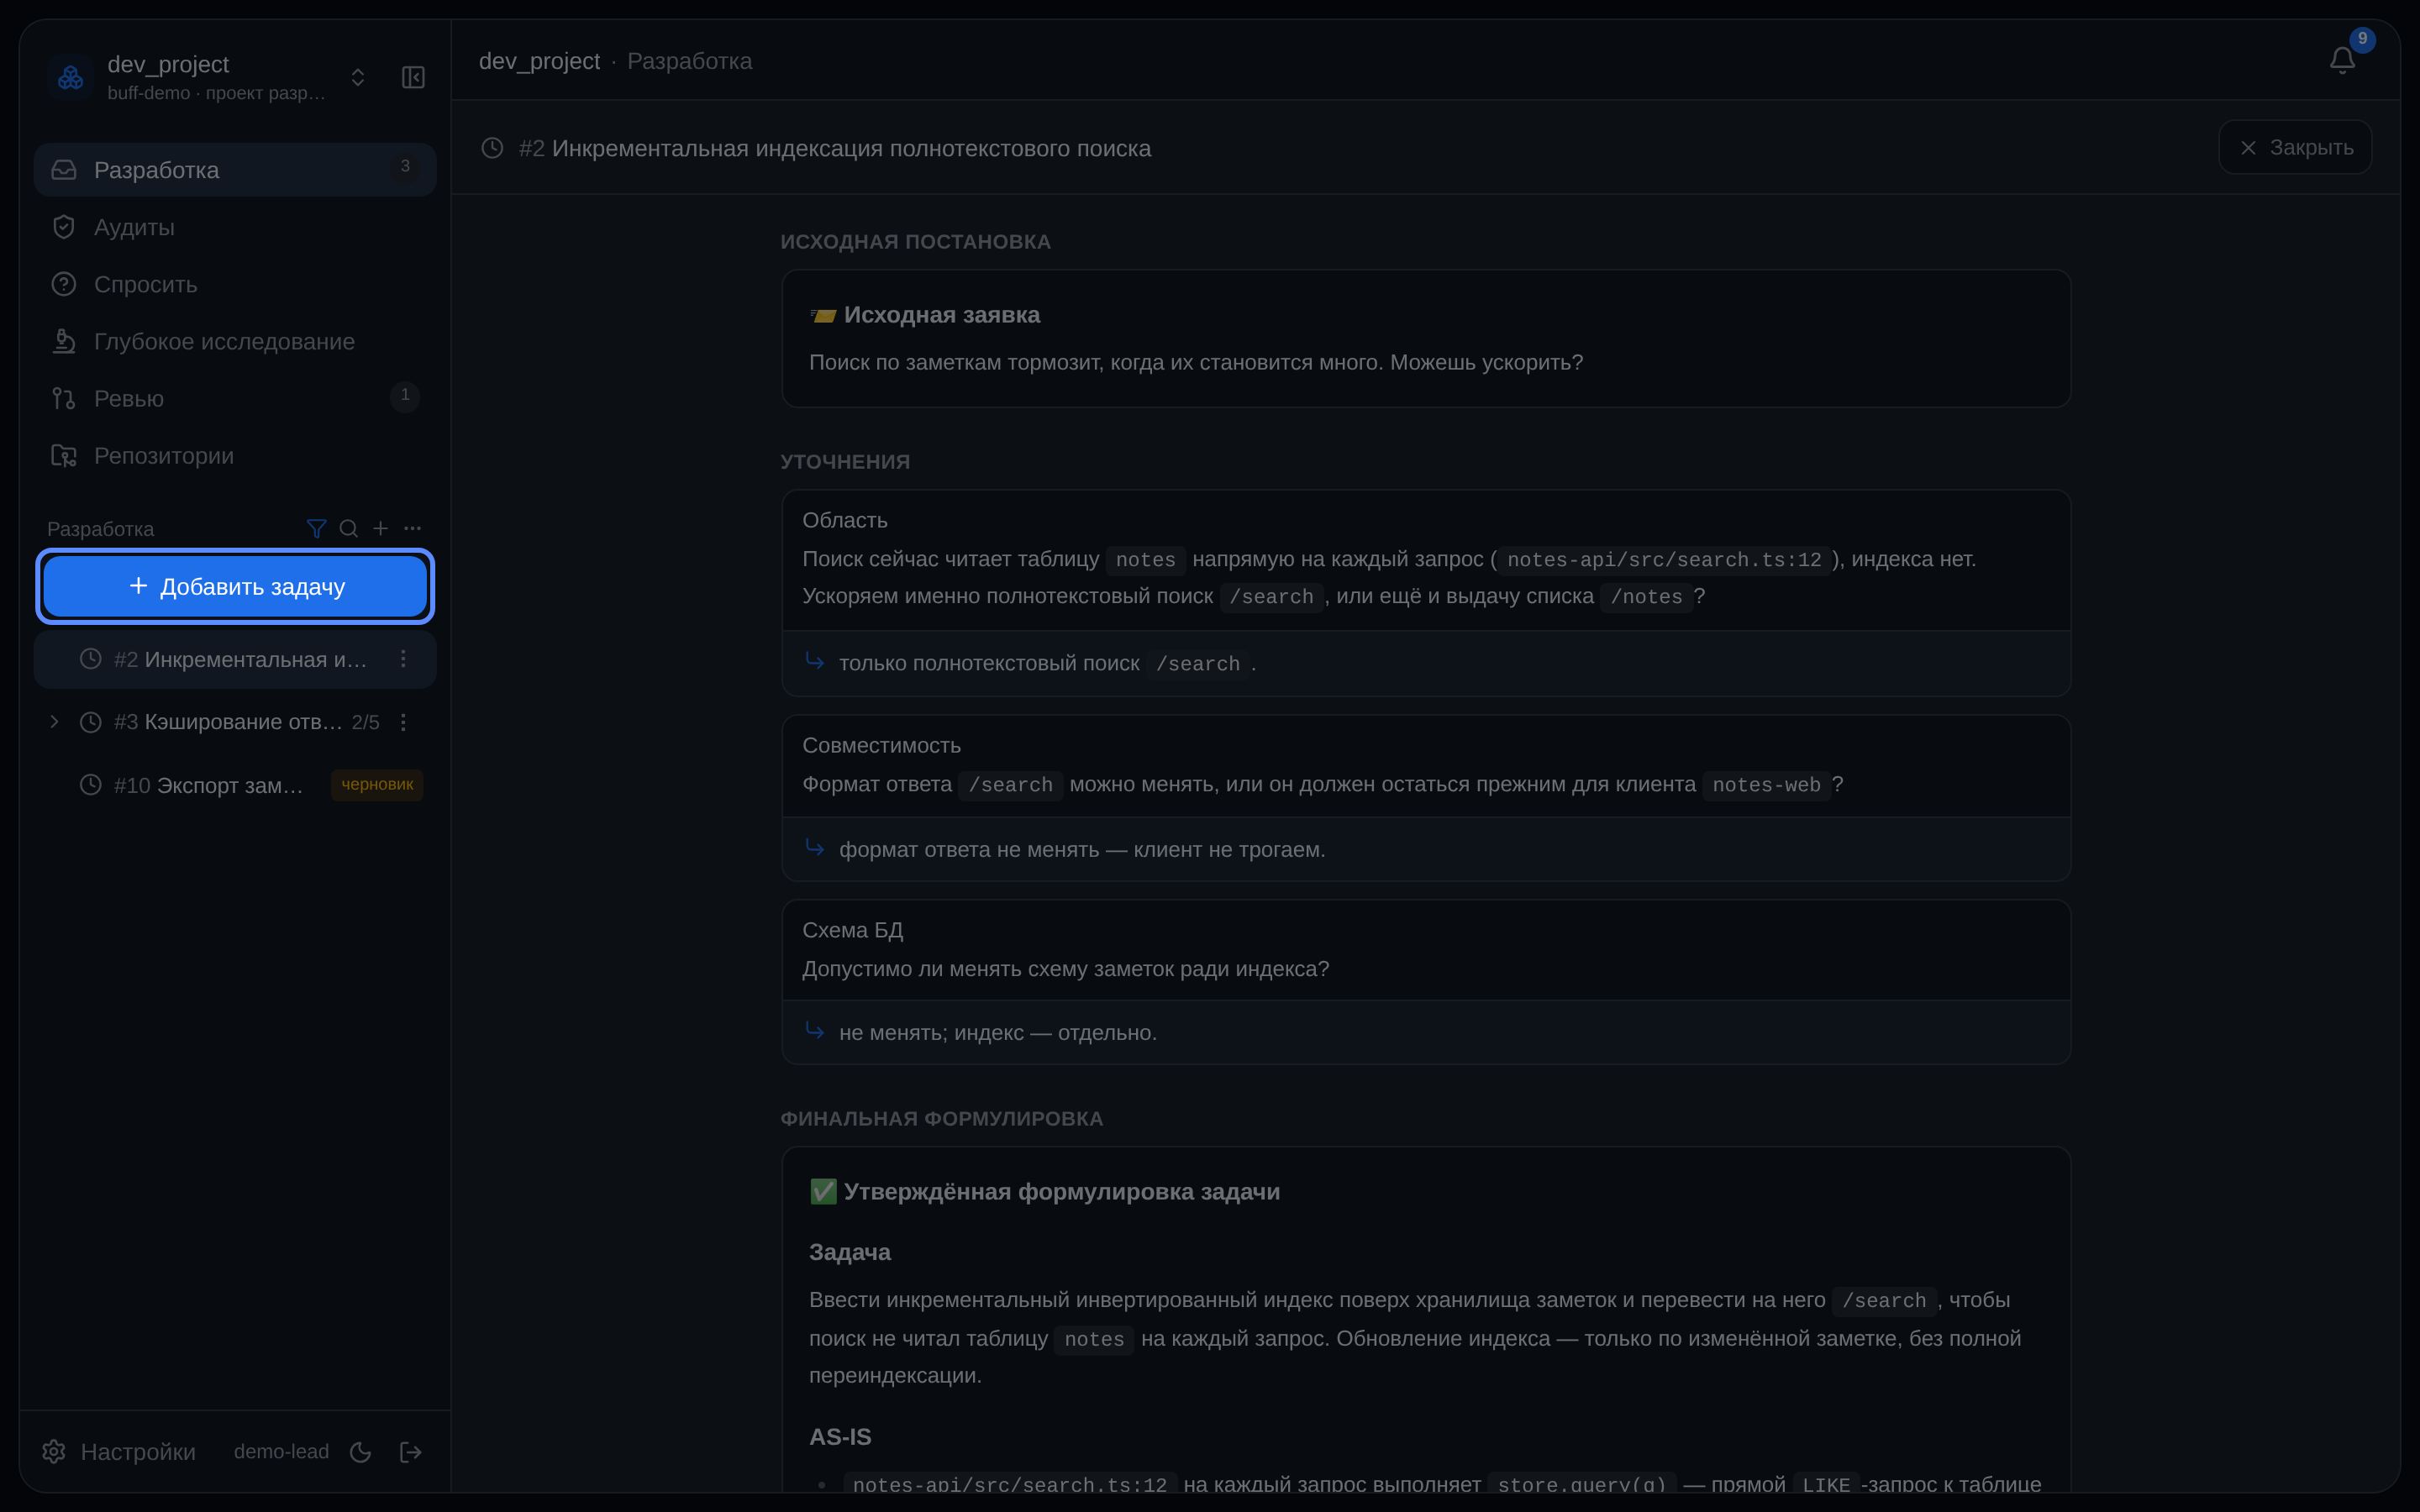Click the plus icon next to search
This screenshot has width=2420, height=1512.
click(x=380, y=528)
